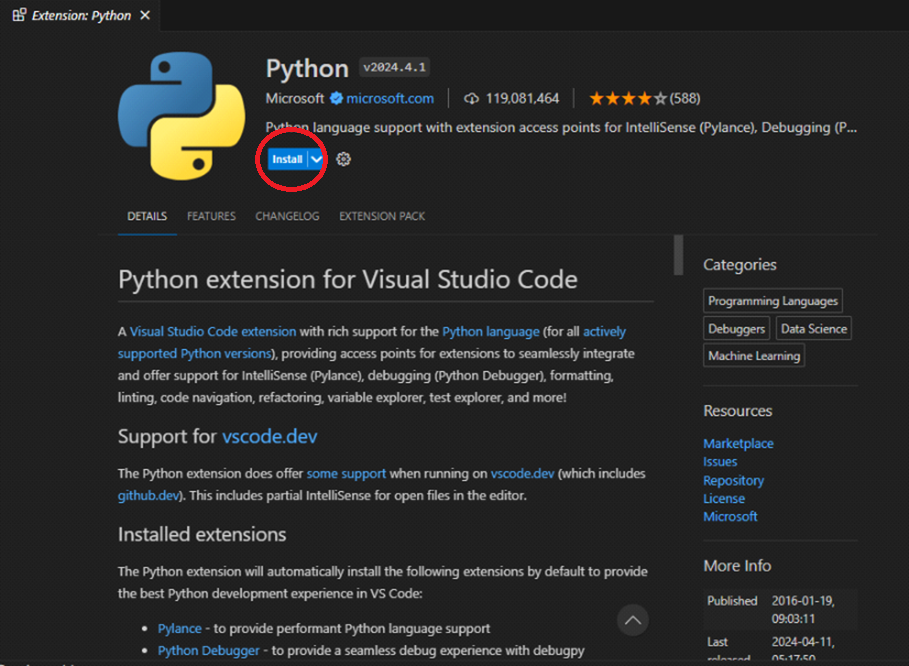Select the Extension Pack tab
909x666 pixels.
coord(381,216)
